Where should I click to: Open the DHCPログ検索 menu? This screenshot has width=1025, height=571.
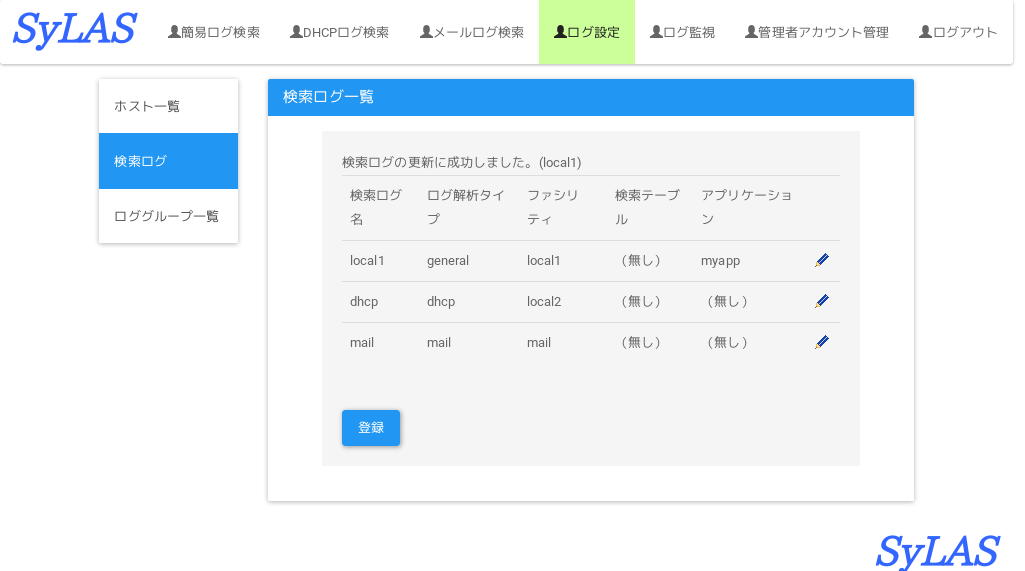tap(339, 32)
